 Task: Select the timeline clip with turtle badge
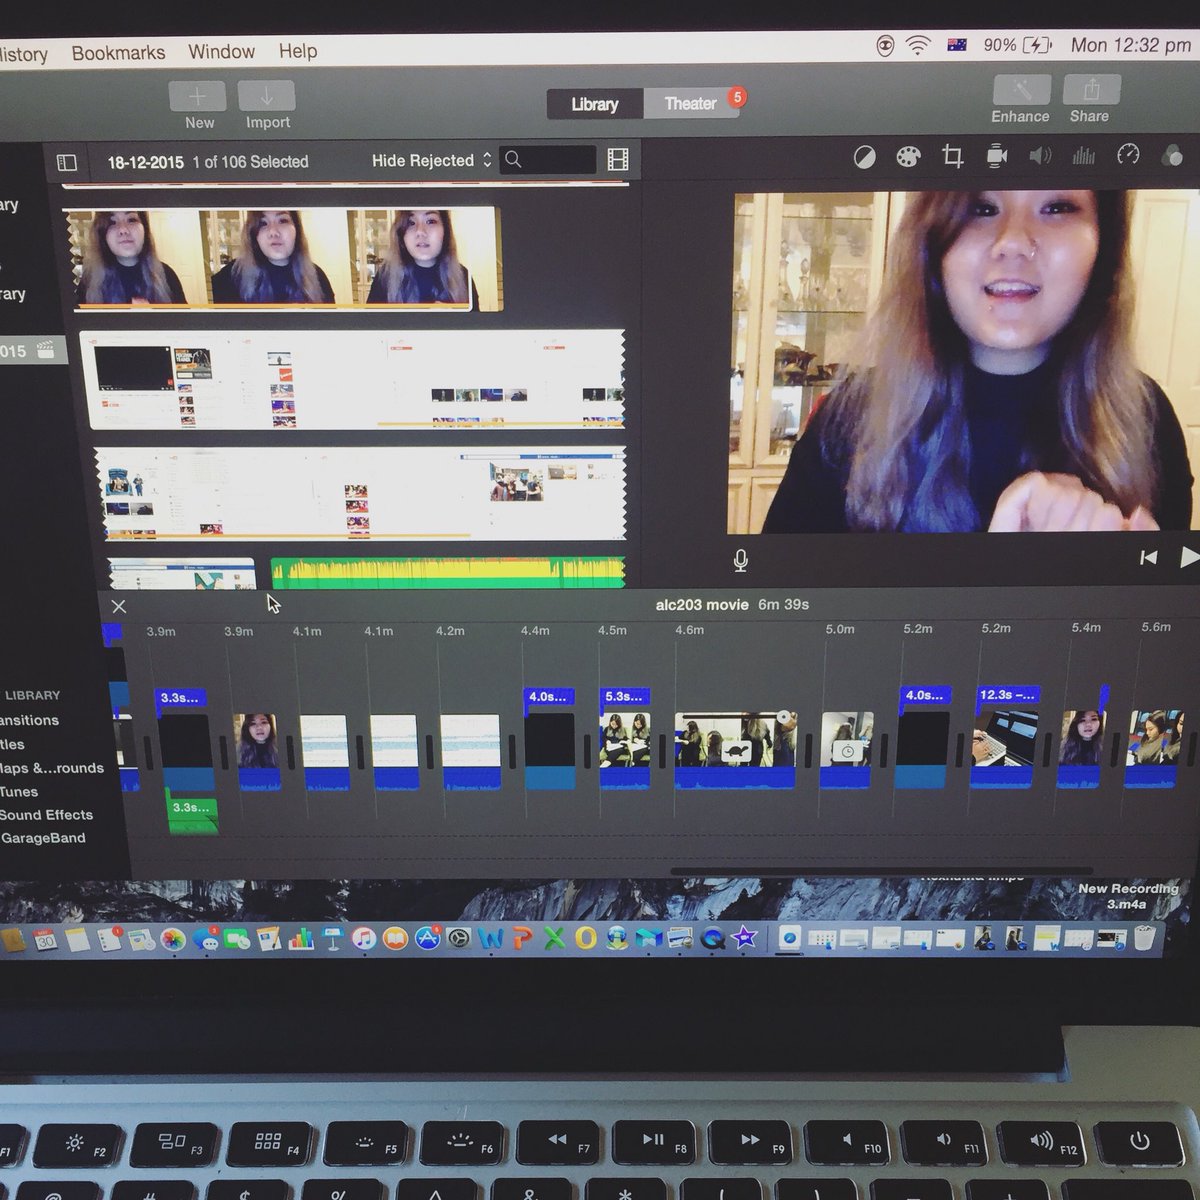click(735, 751)
